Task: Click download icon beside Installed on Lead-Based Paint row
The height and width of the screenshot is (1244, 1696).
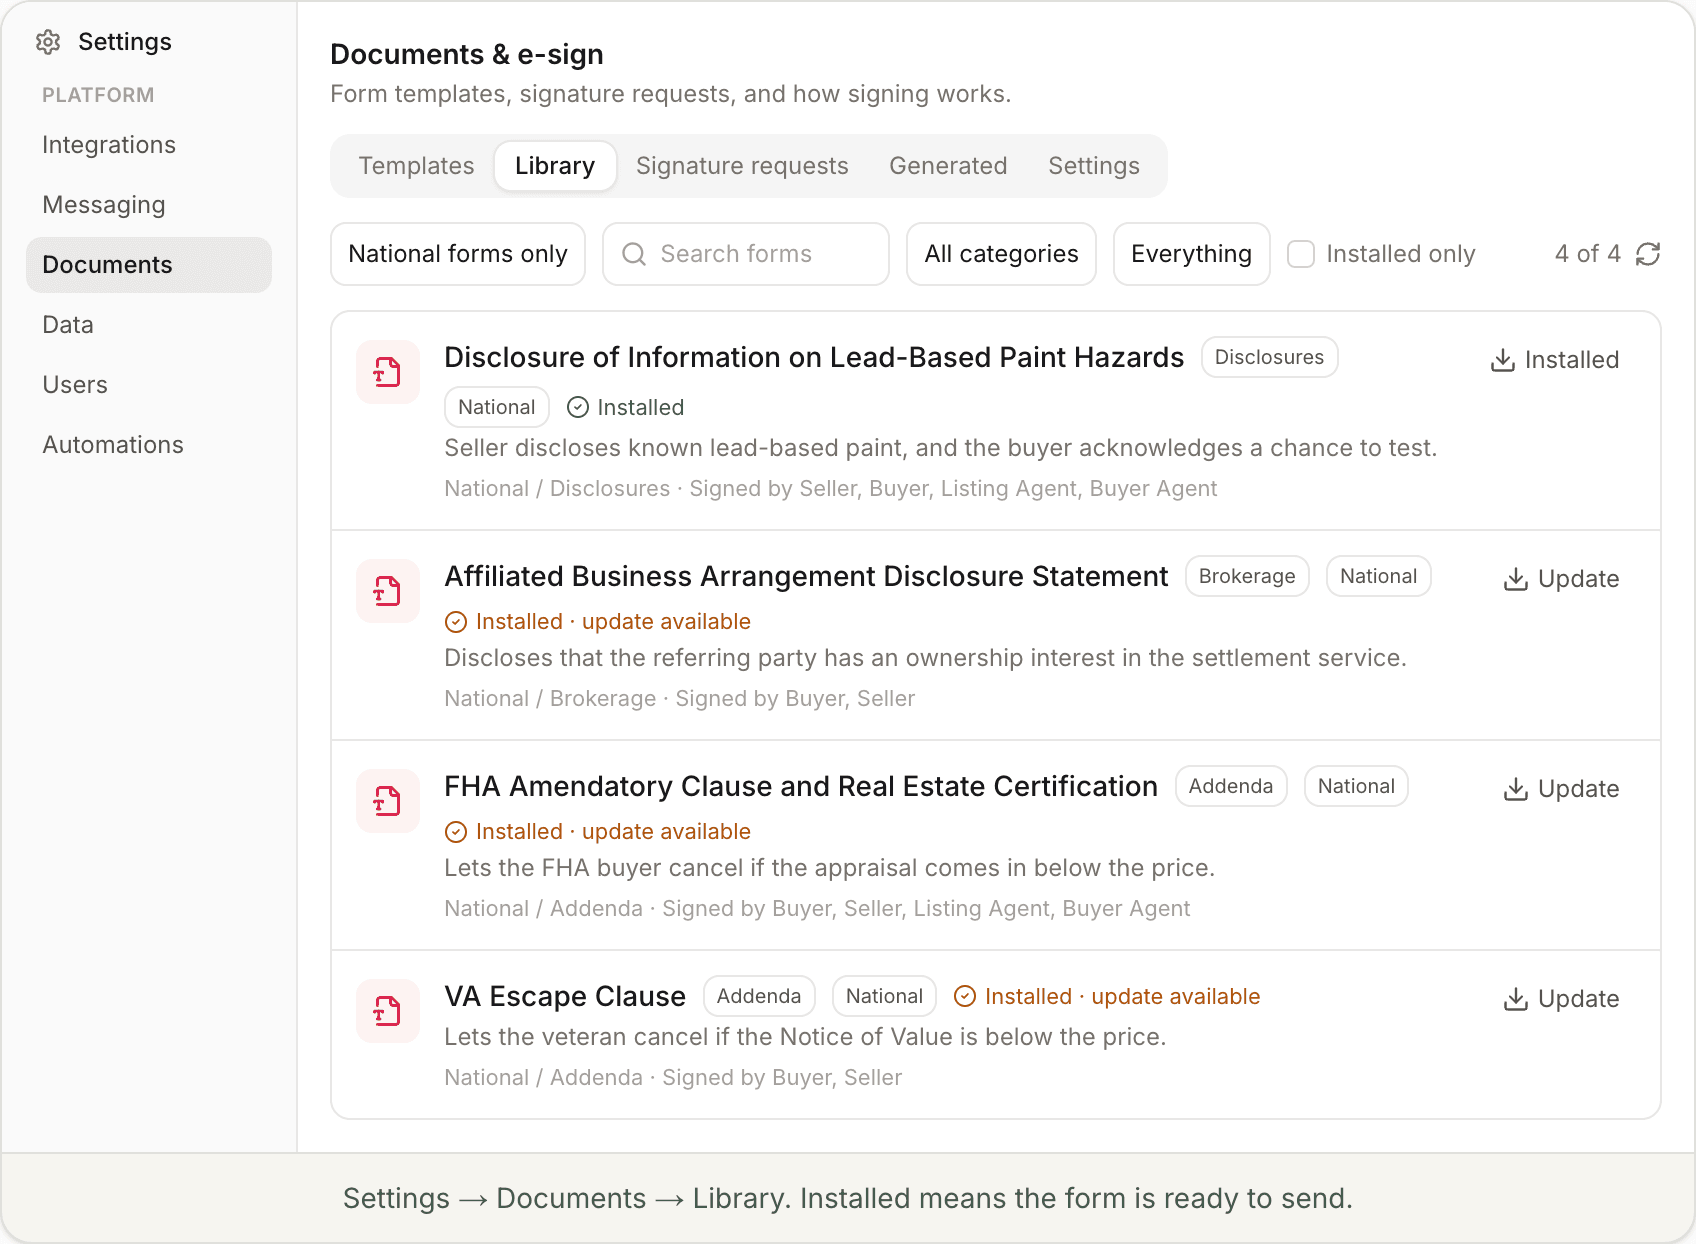Action: [x=1503, y=360]
